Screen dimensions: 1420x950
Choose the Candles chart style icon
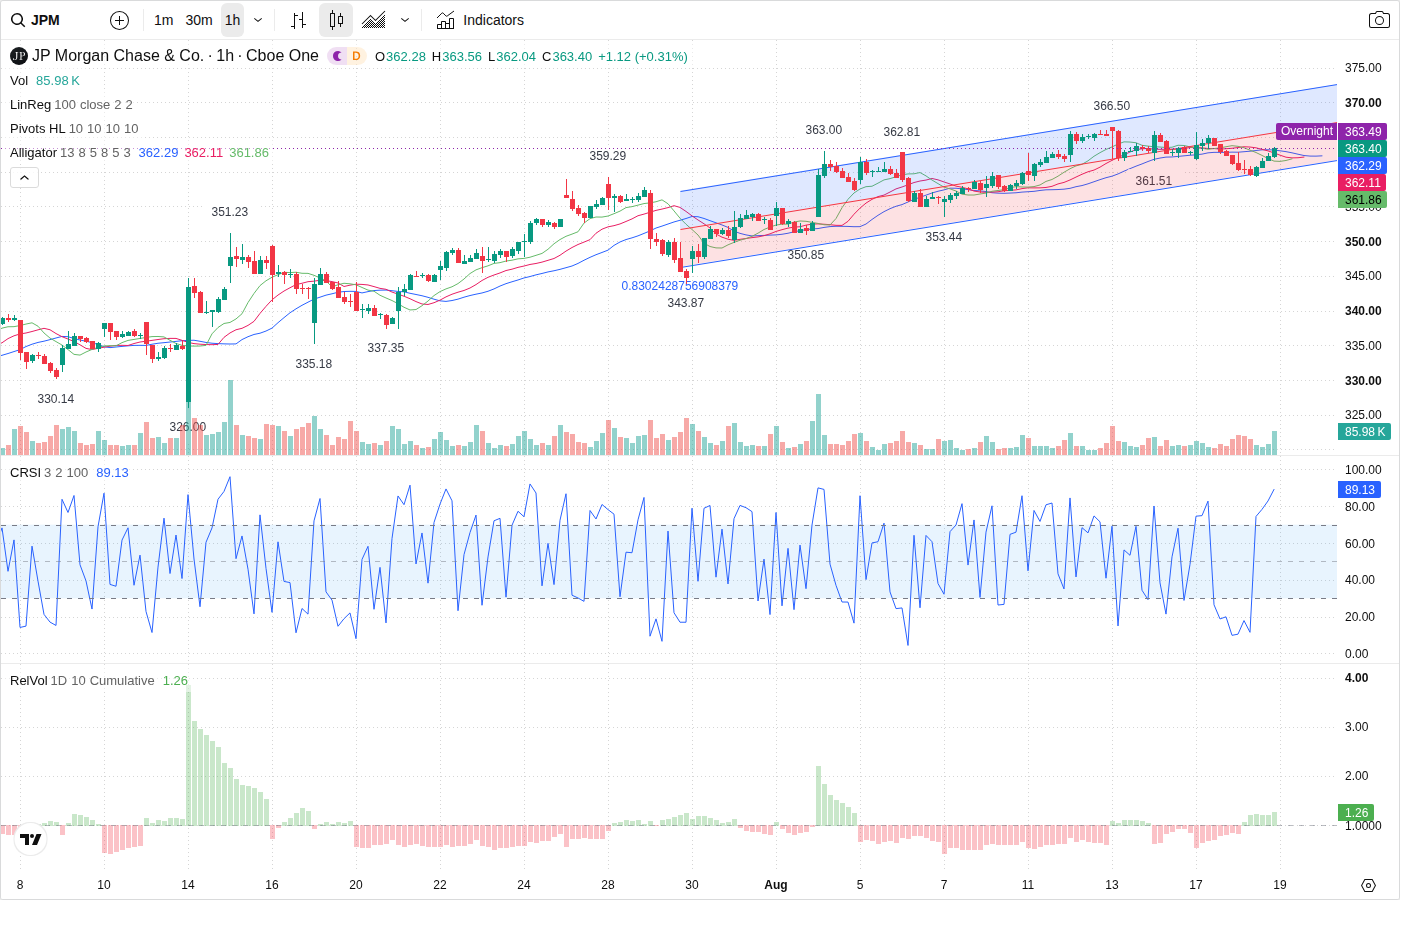(x=336, y=20)
